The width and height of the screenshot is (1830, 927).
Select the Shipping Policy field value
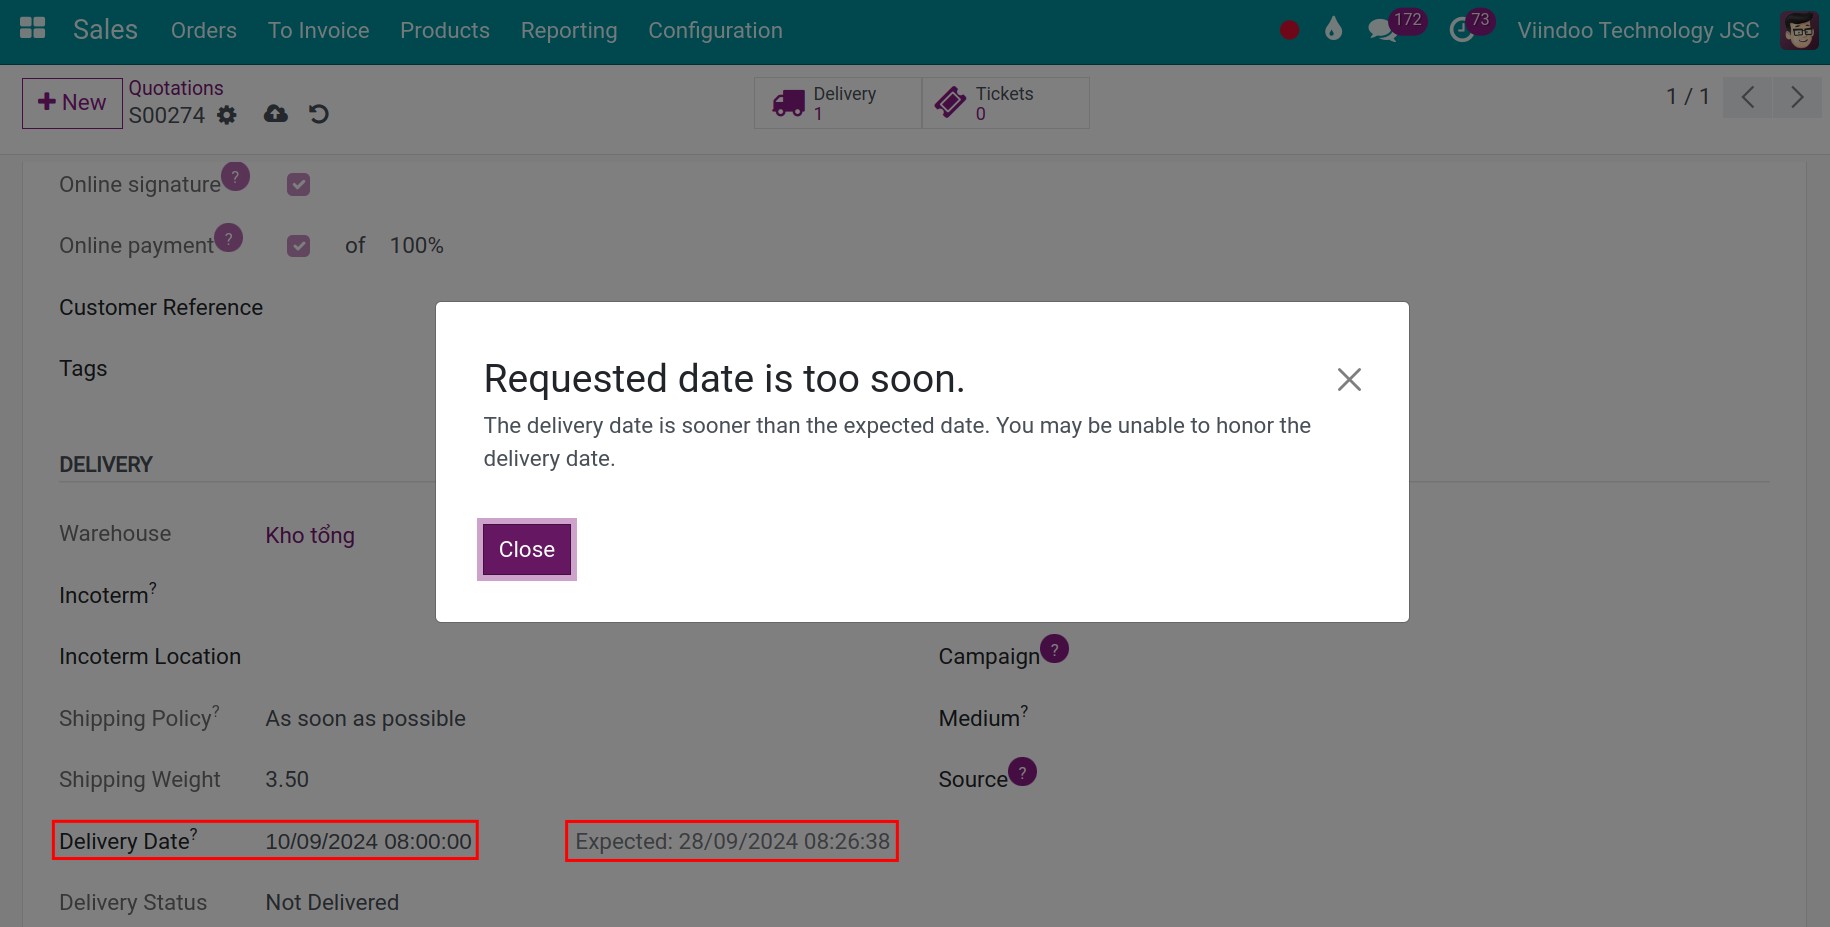366,718
